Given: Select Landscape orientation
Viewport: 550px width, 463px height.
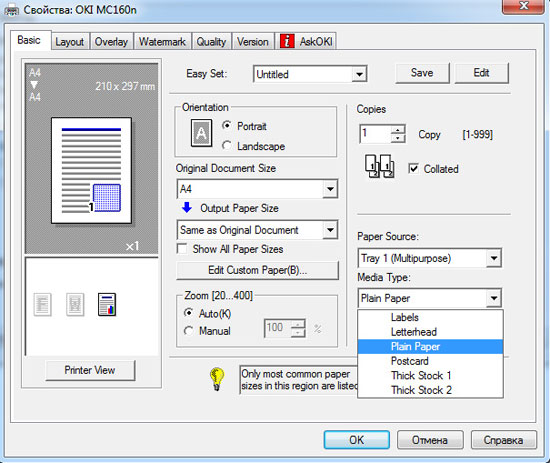Looking at the screenshot, I should coord(227,145).
